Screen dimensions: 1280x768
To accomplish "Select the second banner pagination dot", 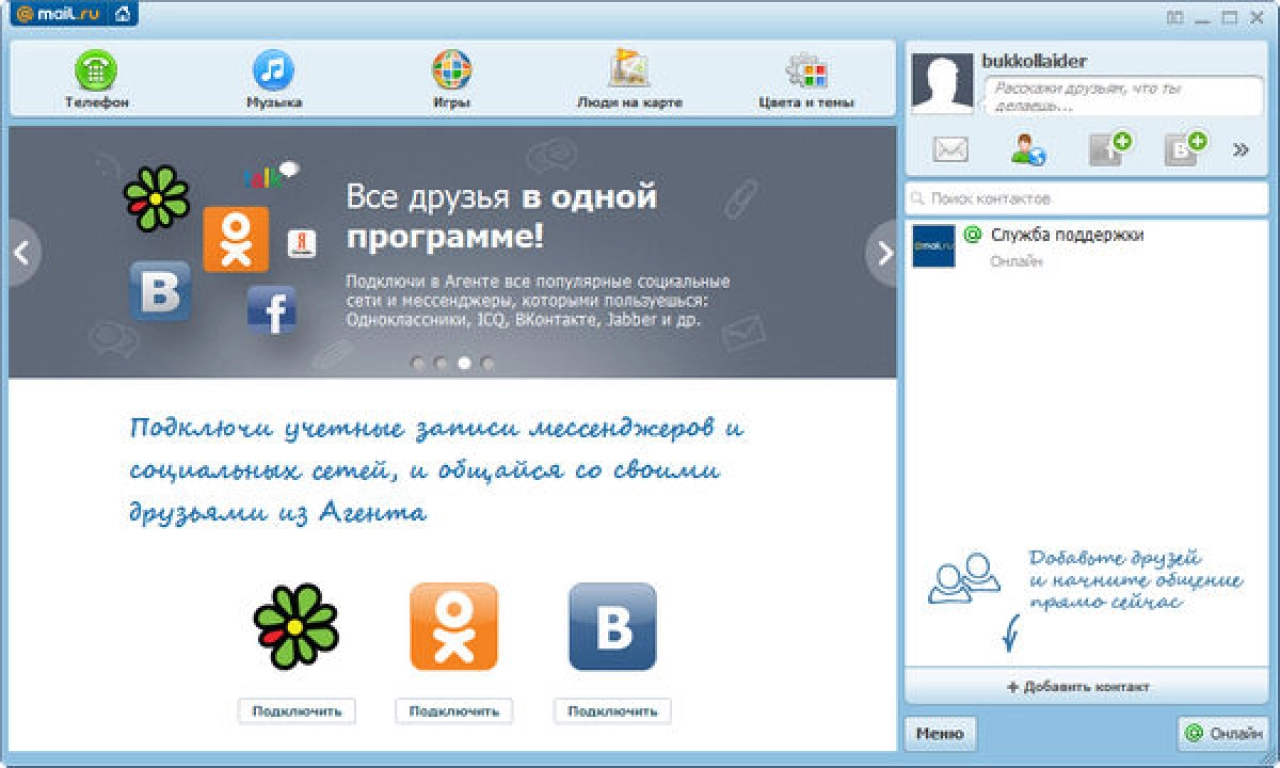I will pyautogui.click(x=441, y=363).
